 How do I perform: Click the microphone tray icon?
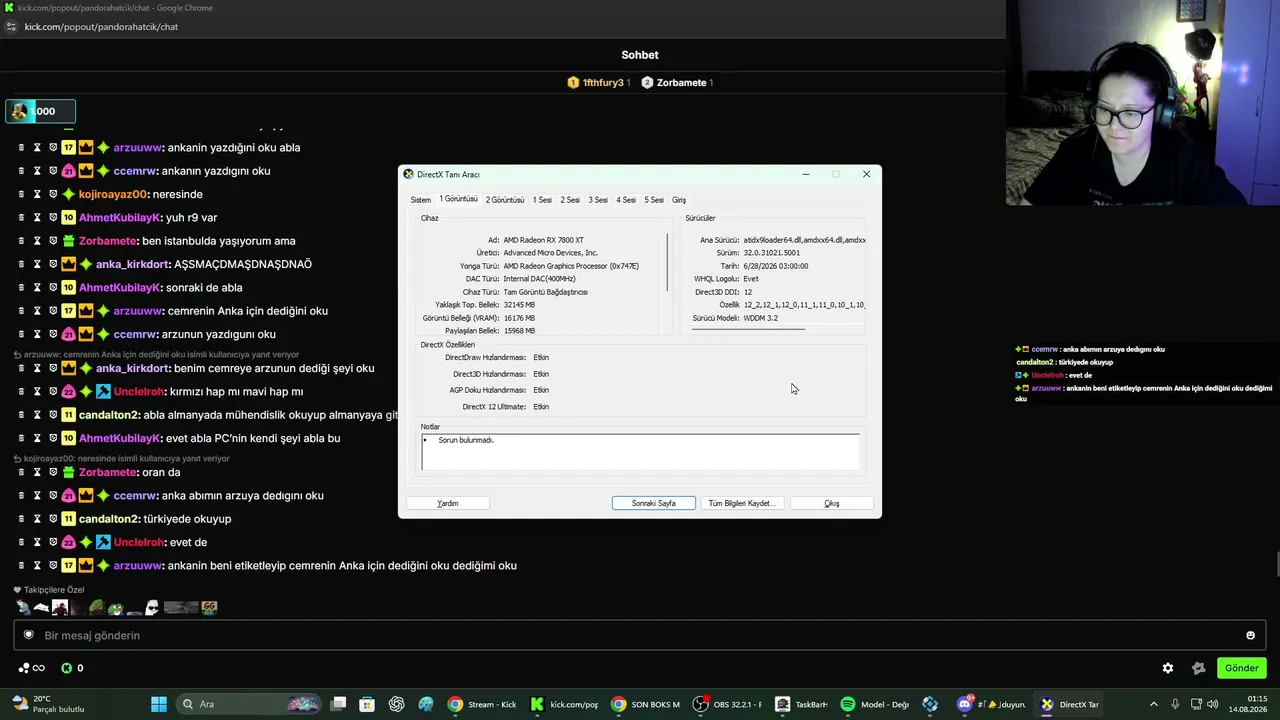(1175, 704)
